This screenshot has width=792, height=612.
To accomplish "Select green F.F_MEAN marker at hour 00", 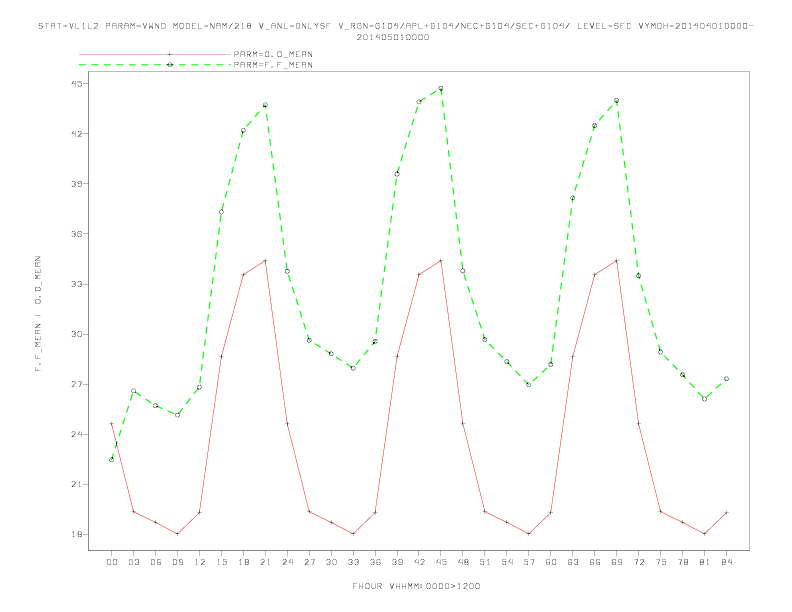I will [x=112, y=460].
